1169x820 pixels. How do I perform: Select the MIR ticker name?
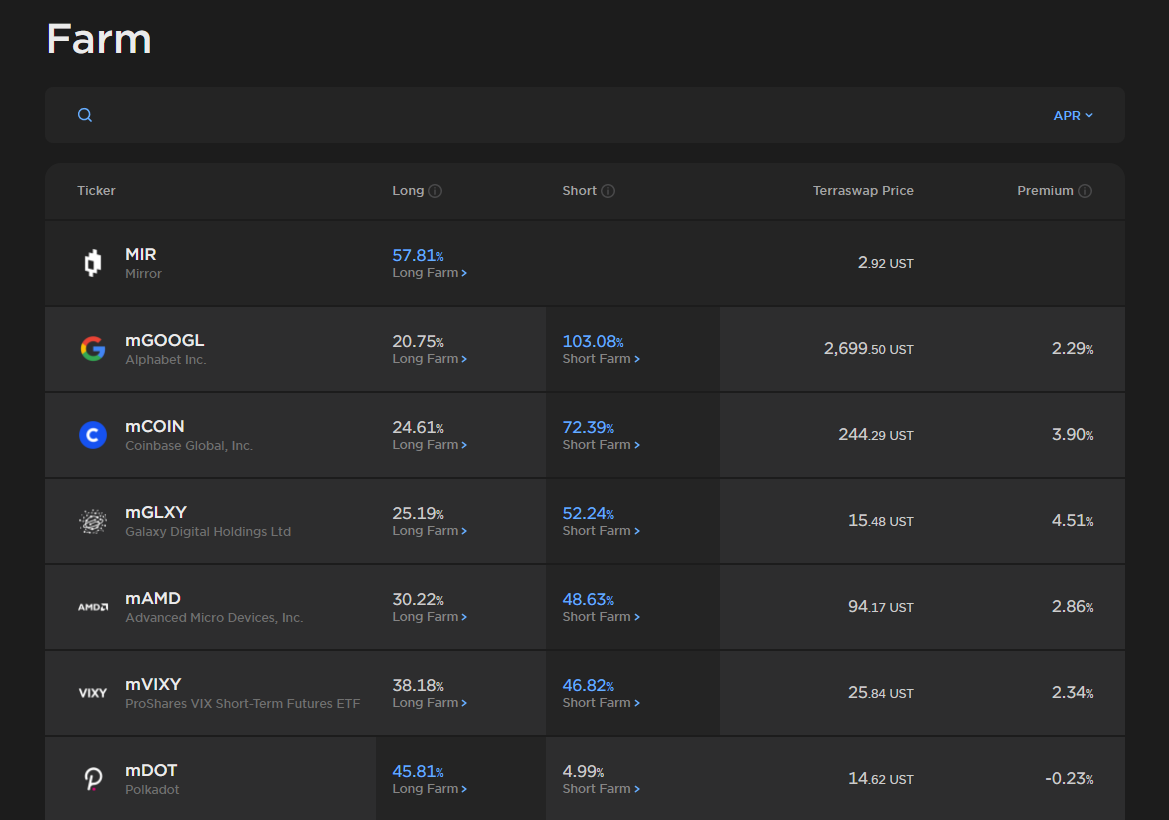[140, 254]
